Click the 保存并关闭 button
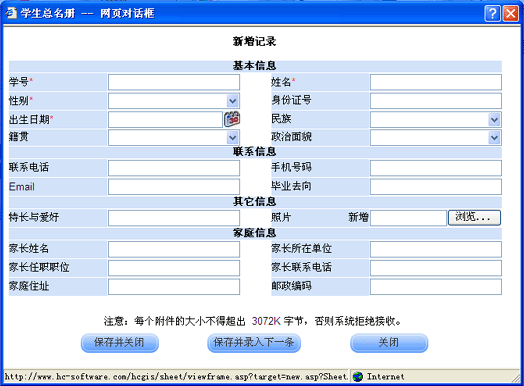 (x=120, y=343)
